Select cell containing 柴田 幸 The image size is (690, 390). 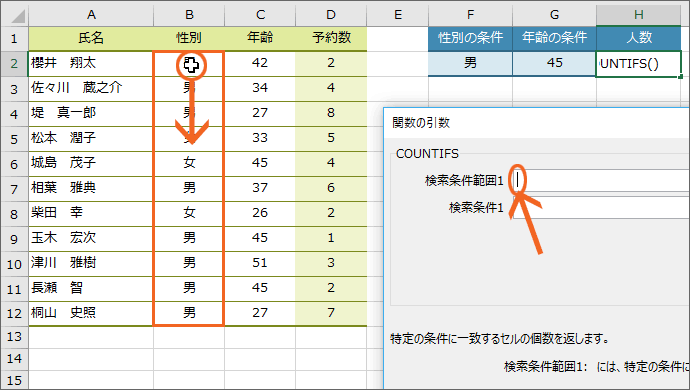[x=91, y=213]
